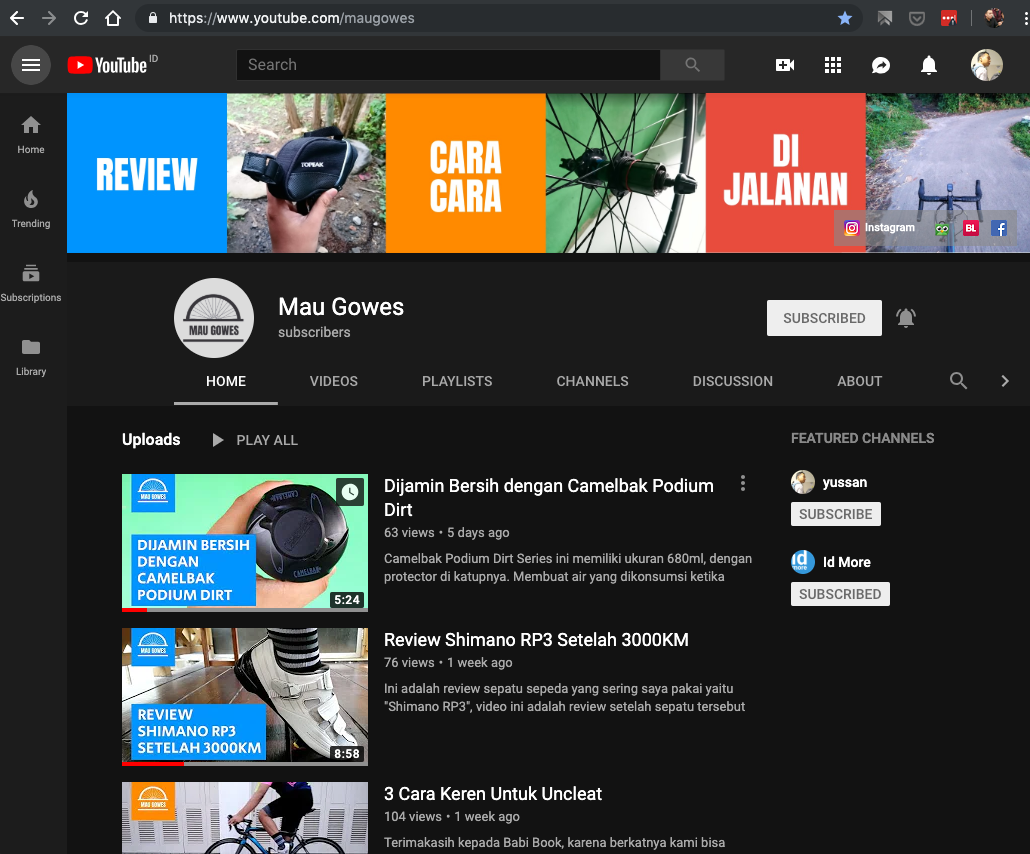Switch to the DISCUSSION tab

click(x=732, y=381)
